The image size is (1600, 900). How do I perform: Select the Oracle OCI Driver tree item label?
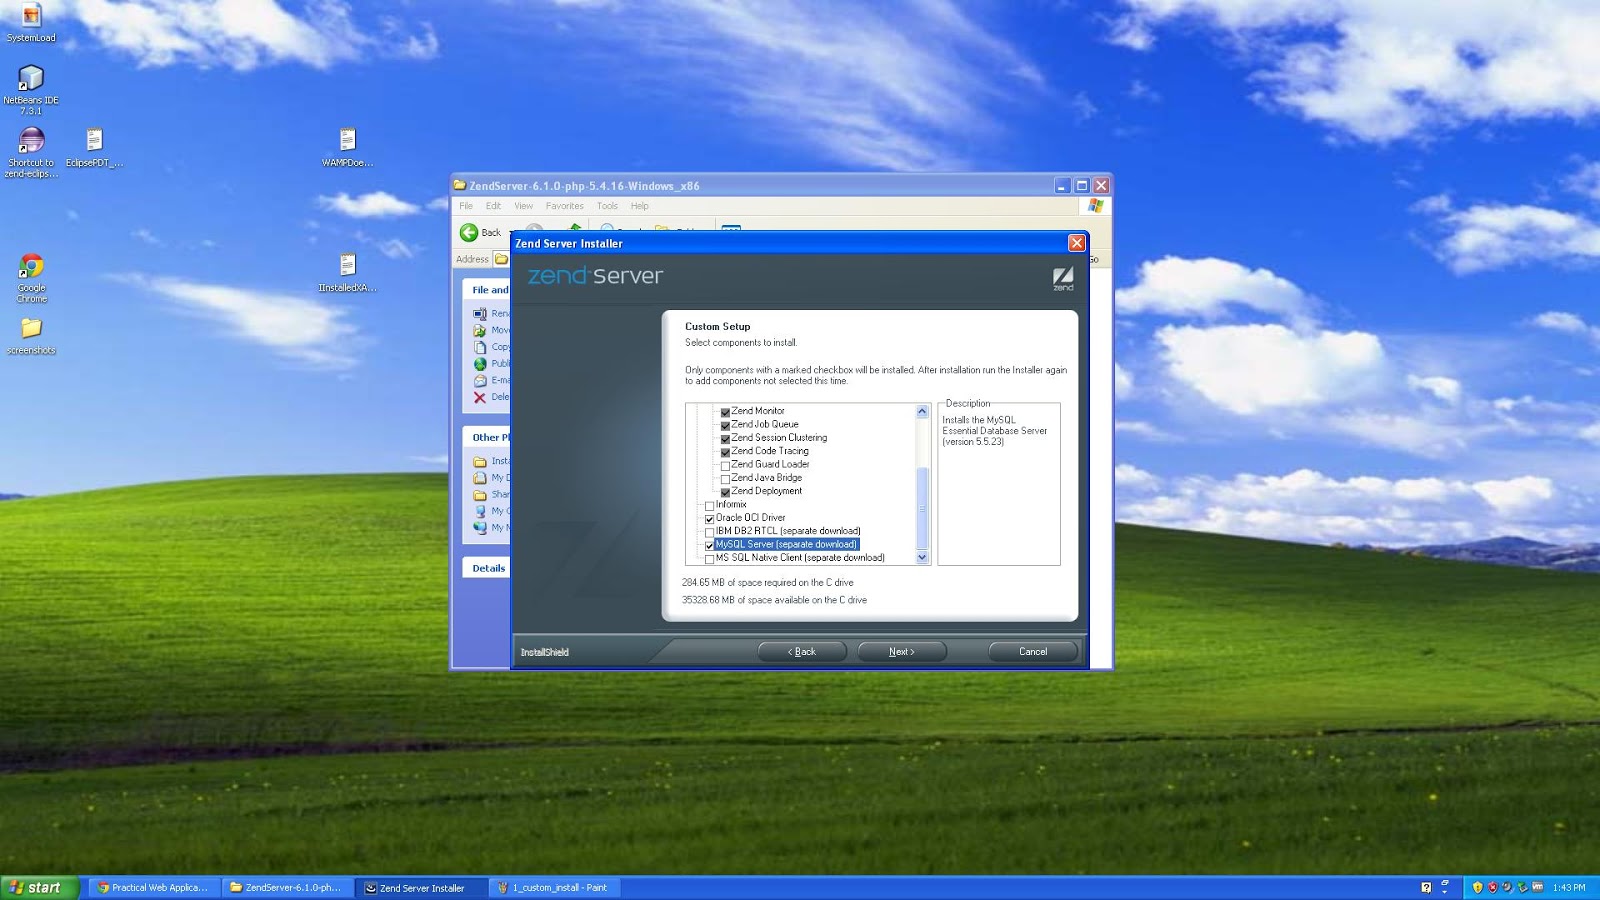point(750,518)
